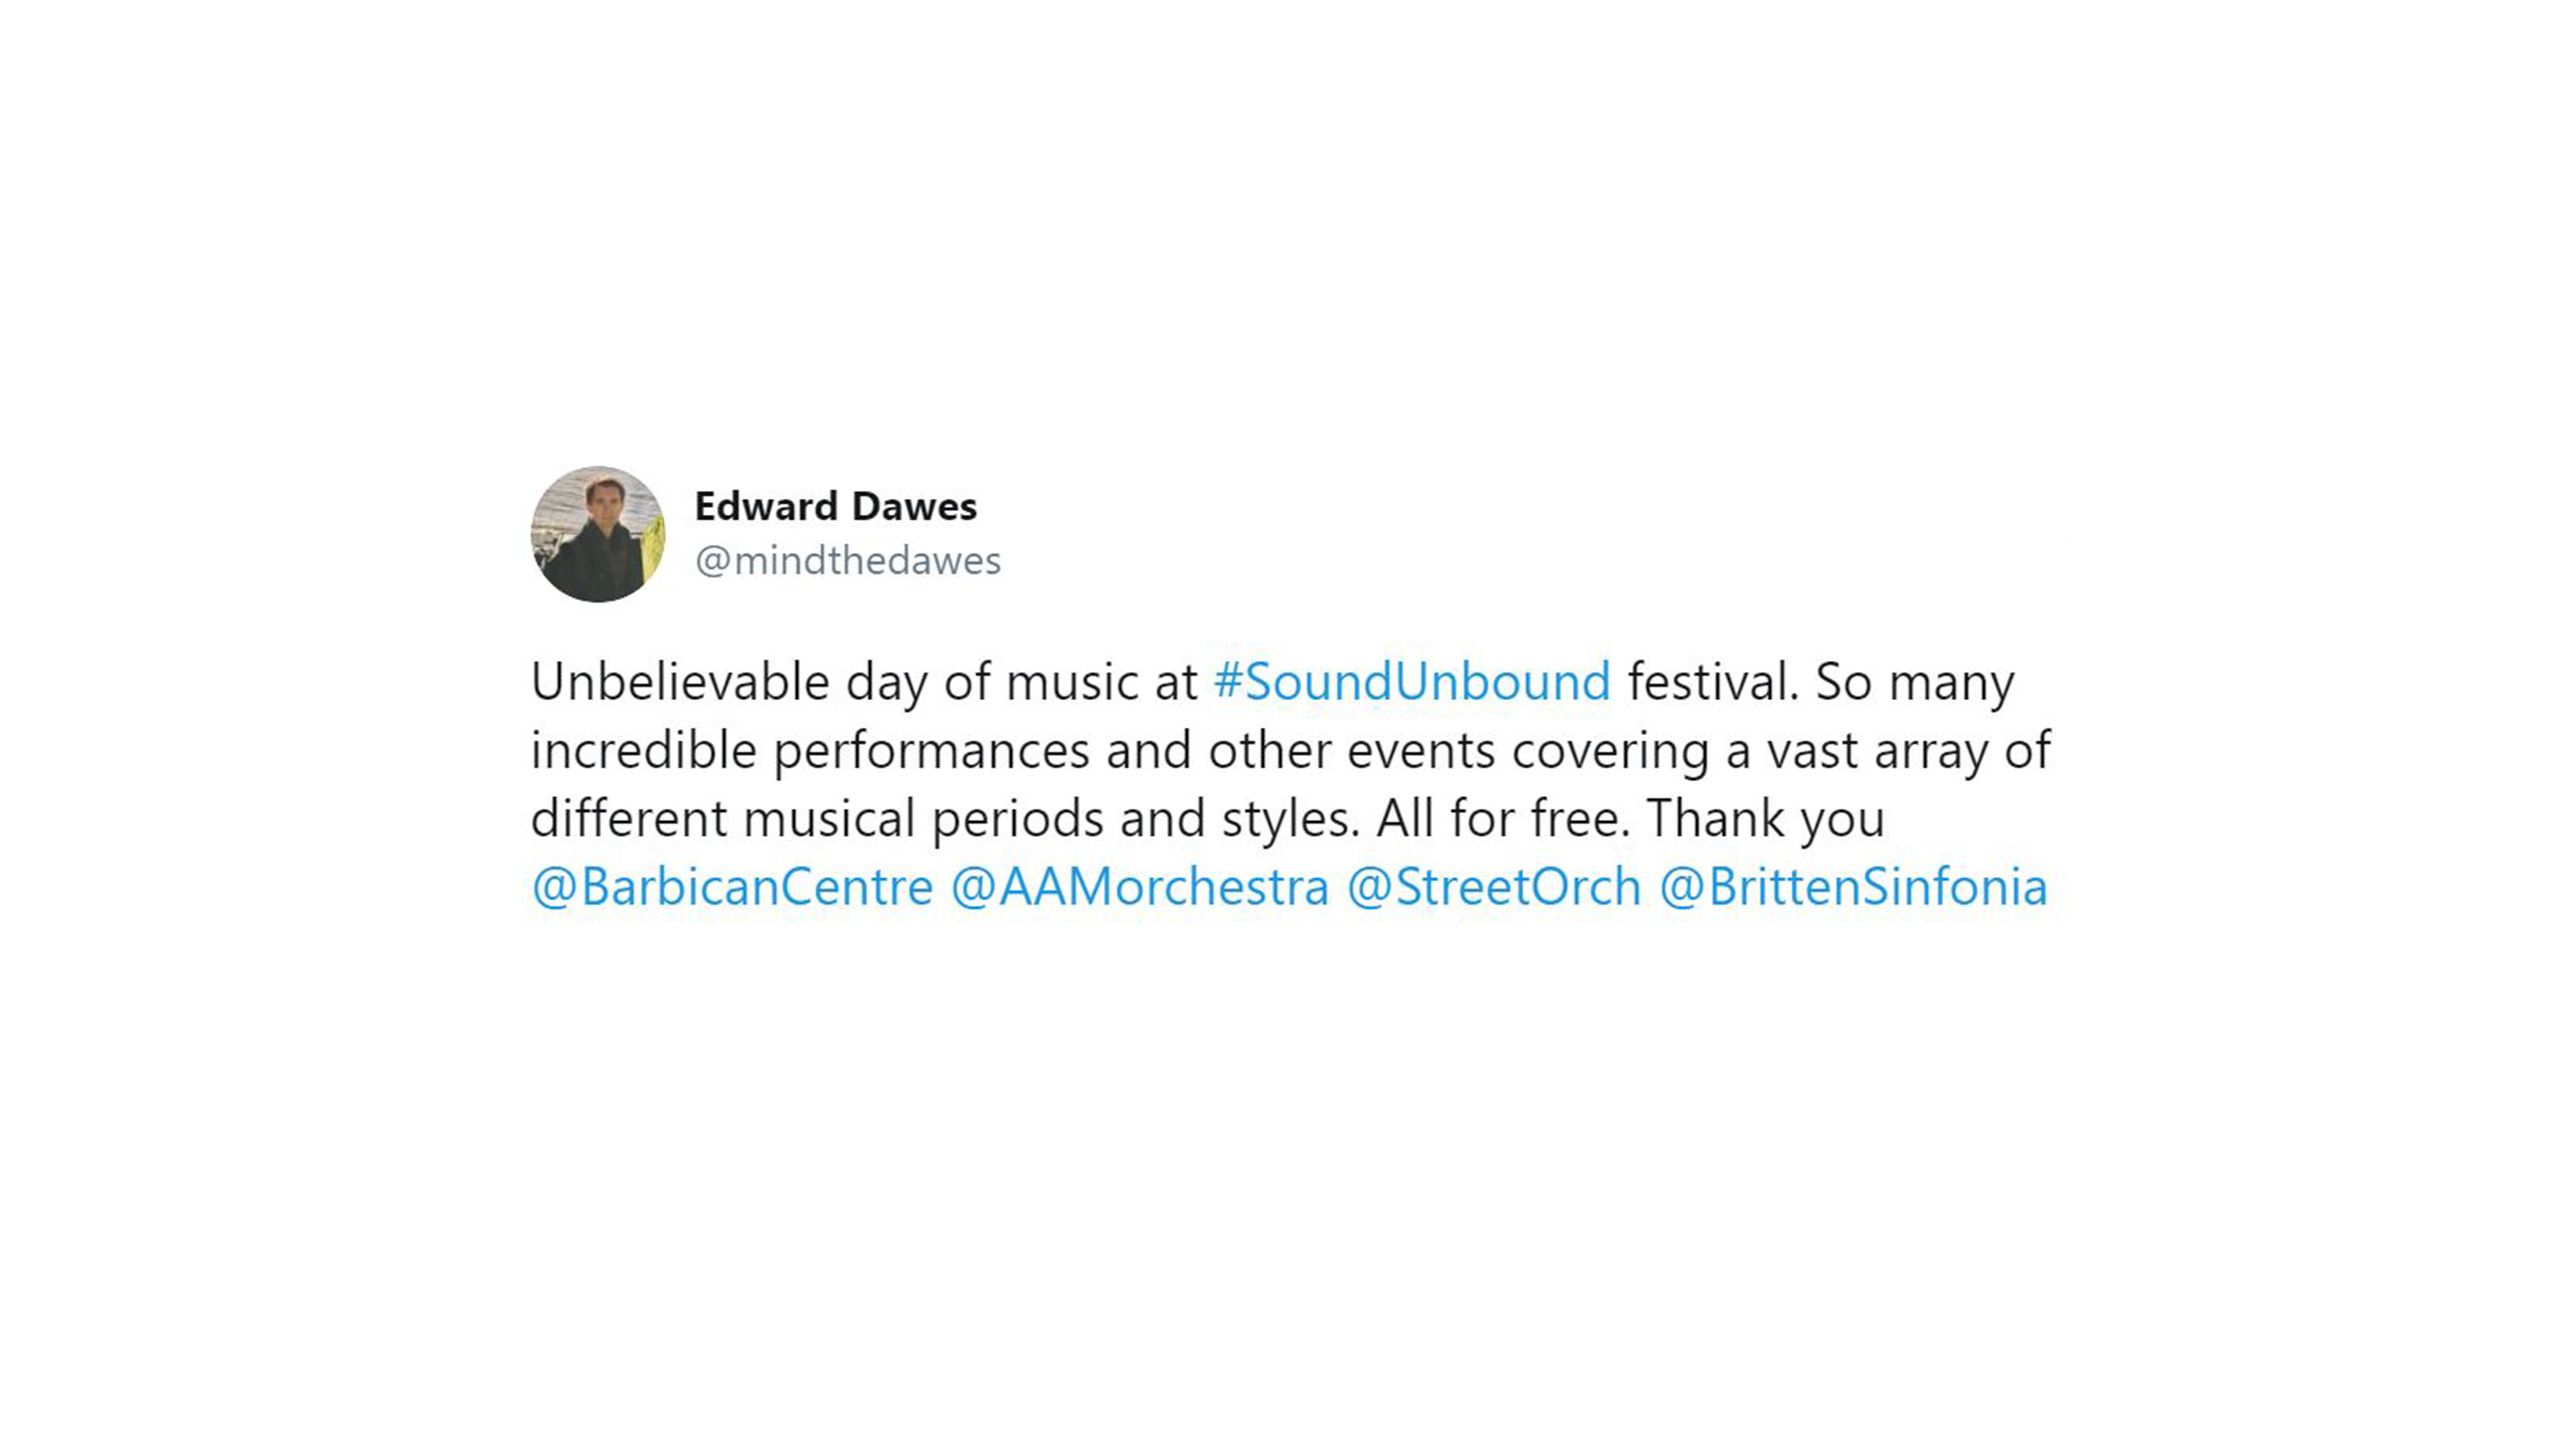Click the "Thank you" text
This screenshot has height=1440, width=2560.
click(1765, 819)
